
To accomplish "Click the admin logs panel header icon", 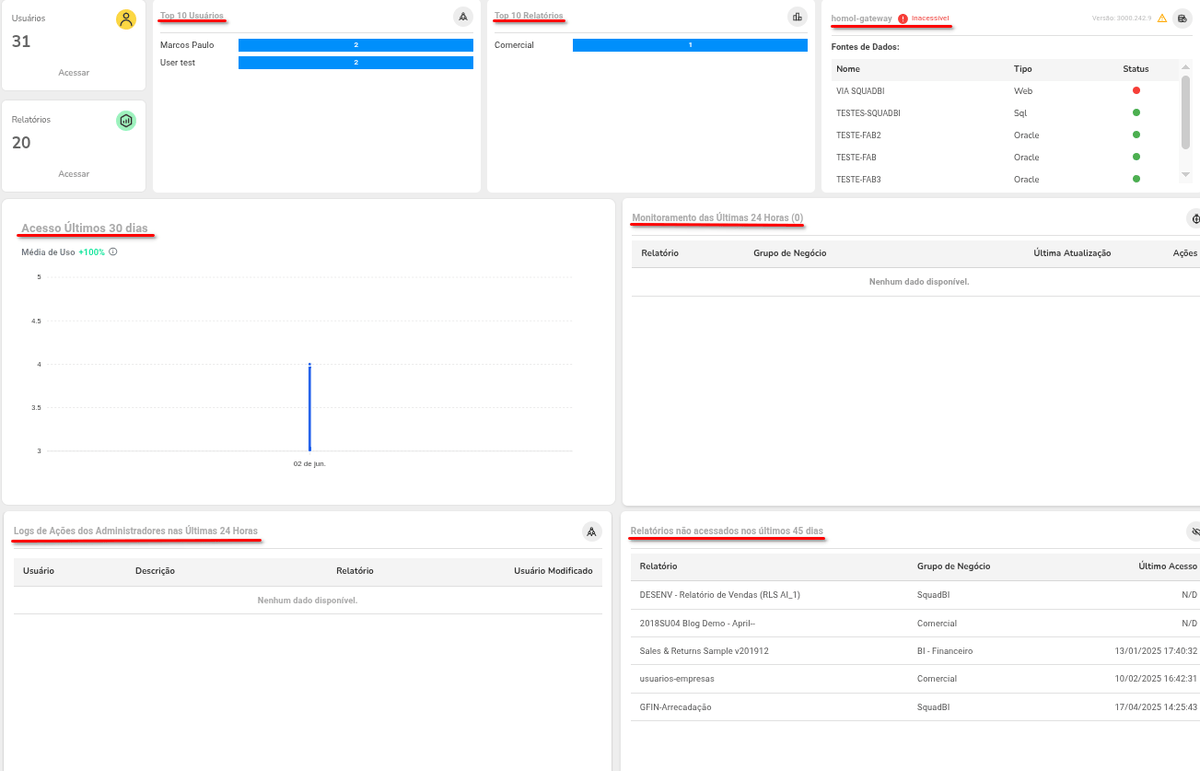I will 592,531.
